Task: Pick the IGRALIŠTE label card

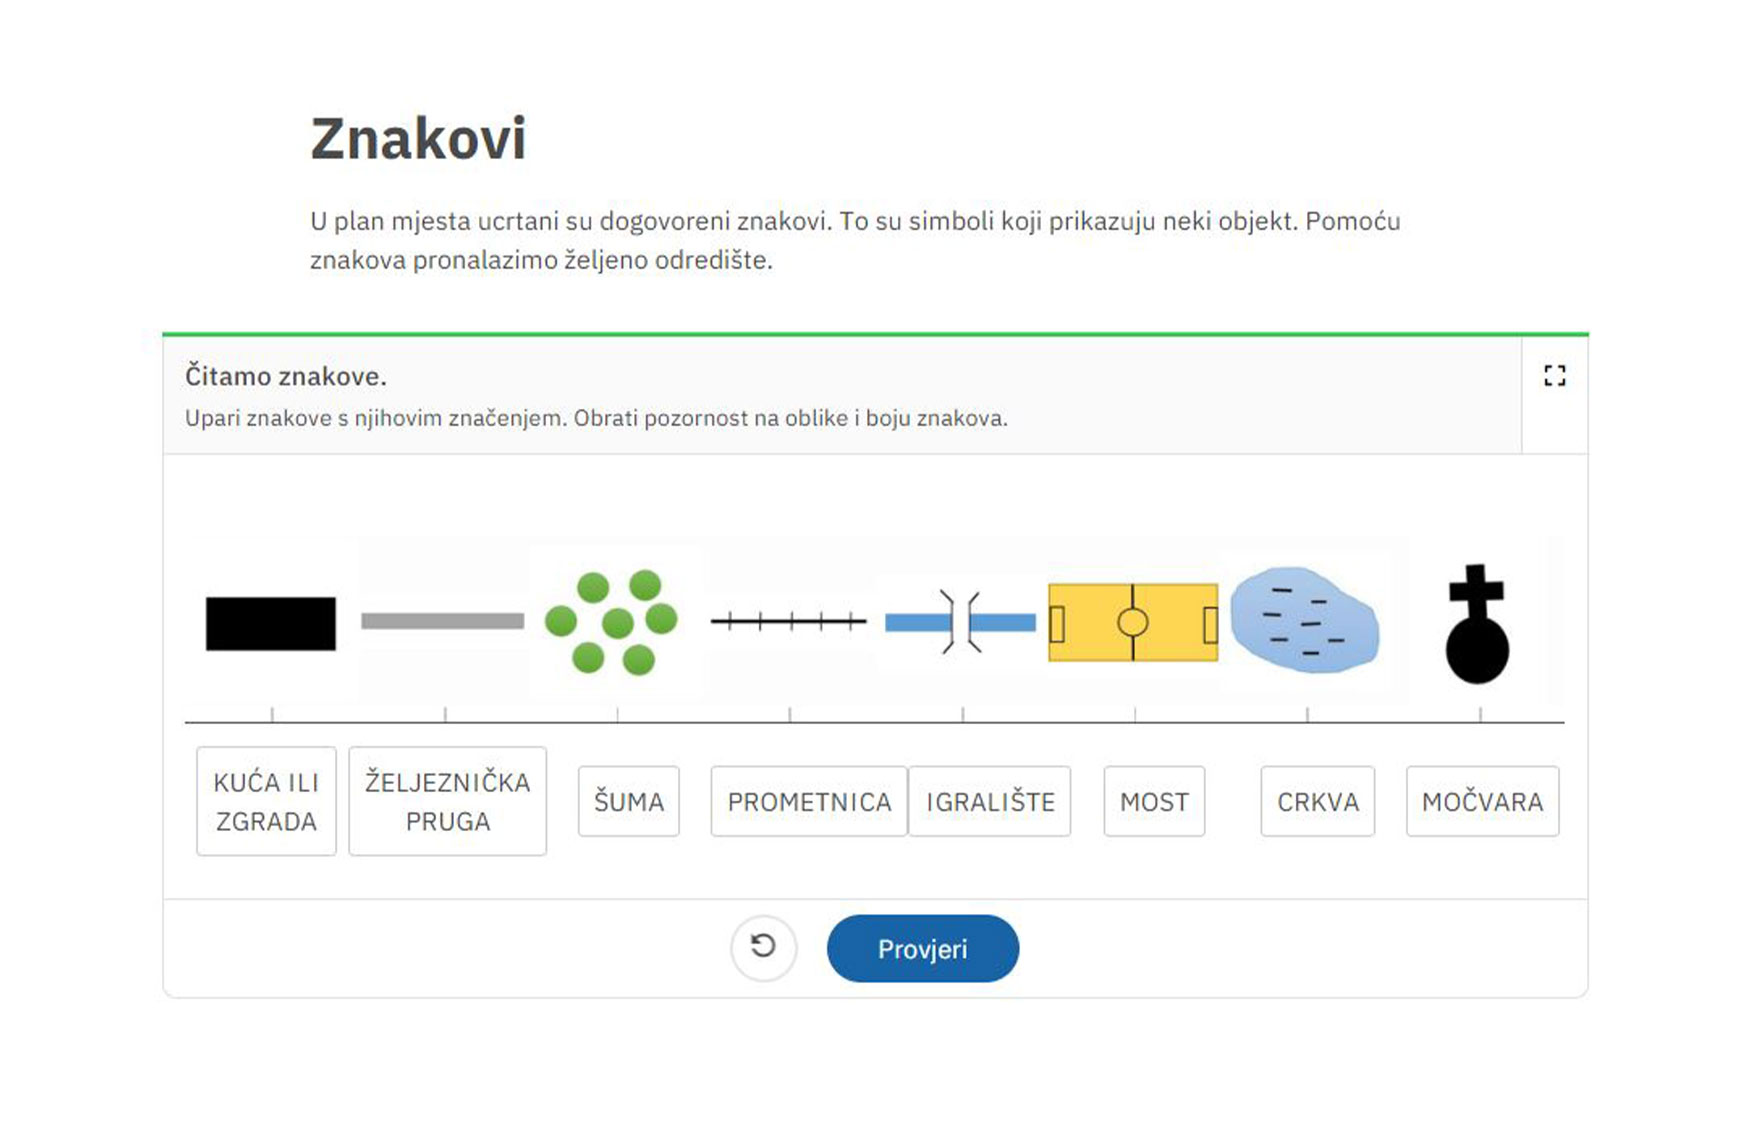Action: [990, 801]
